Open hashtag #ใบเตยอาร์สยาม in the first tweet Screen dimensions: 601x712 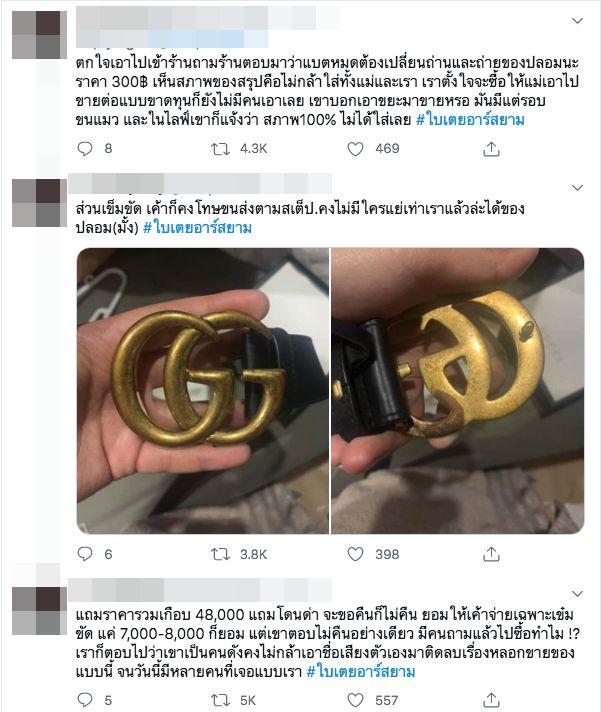(x=470, y=120)
